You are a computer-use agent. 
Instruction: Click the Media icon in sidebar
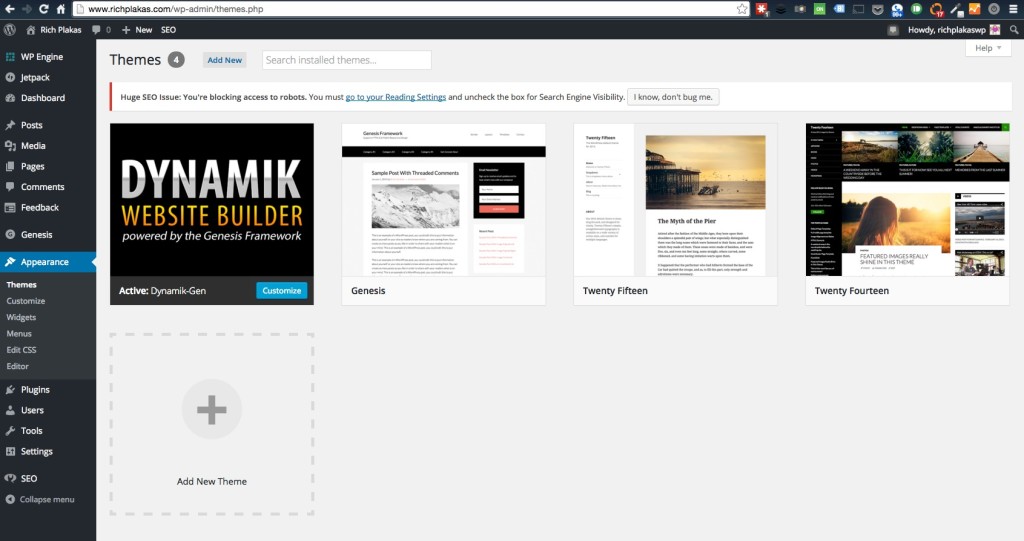pos(10,146)
